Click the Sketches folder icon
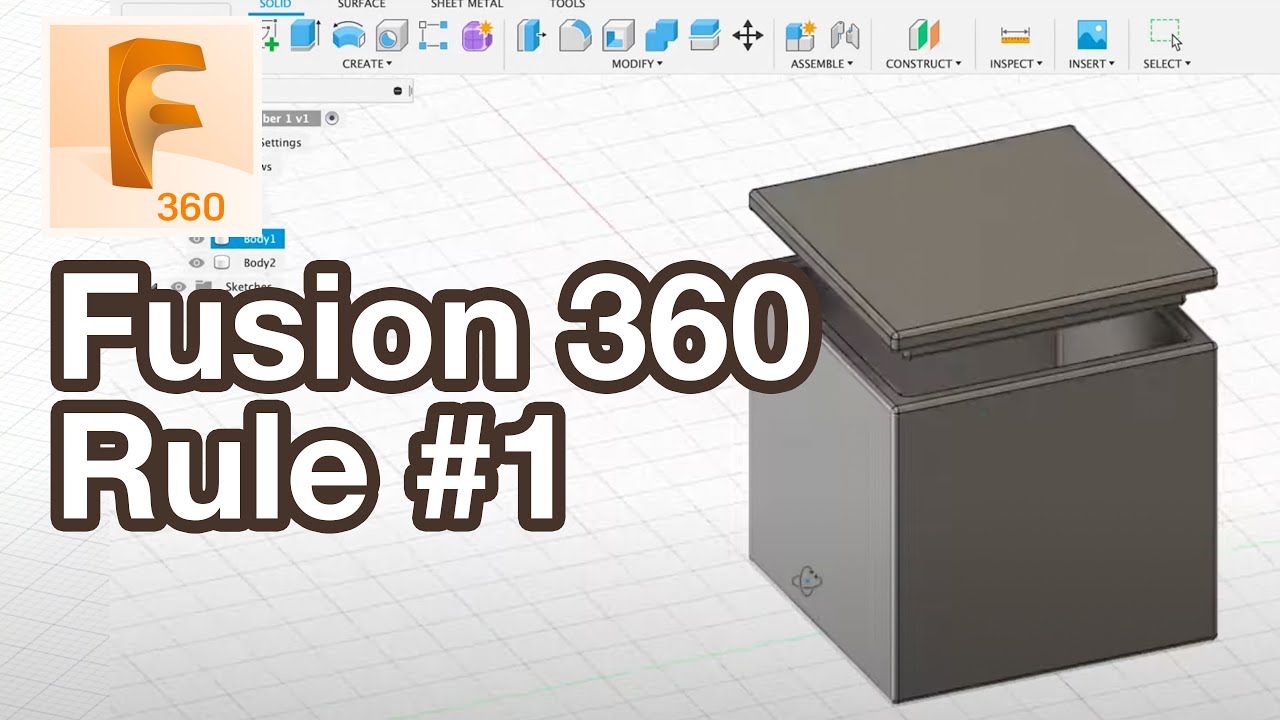 pyautogui.click(x=203, y=288)
